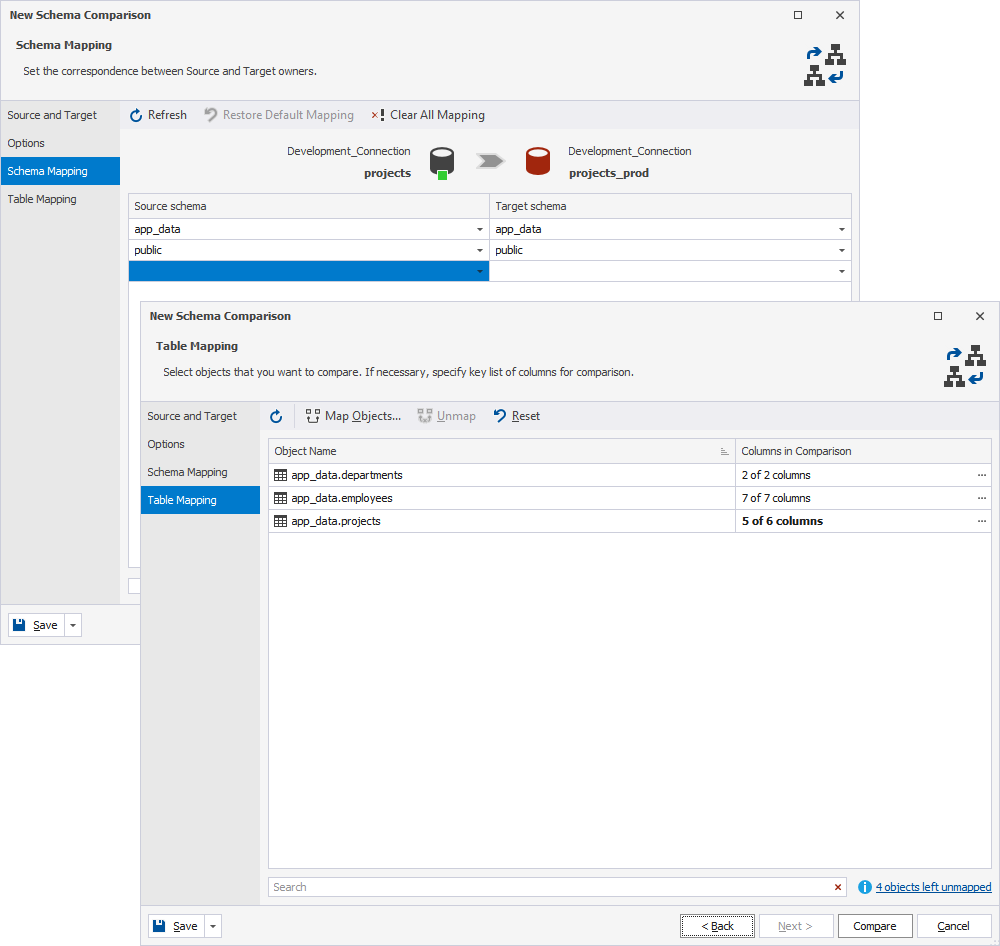Image resolution: width=1000 pixels, height=946 pixels.
Task: Select Schema Mapping in back window sidebar
Action: (x=60, y=171)
